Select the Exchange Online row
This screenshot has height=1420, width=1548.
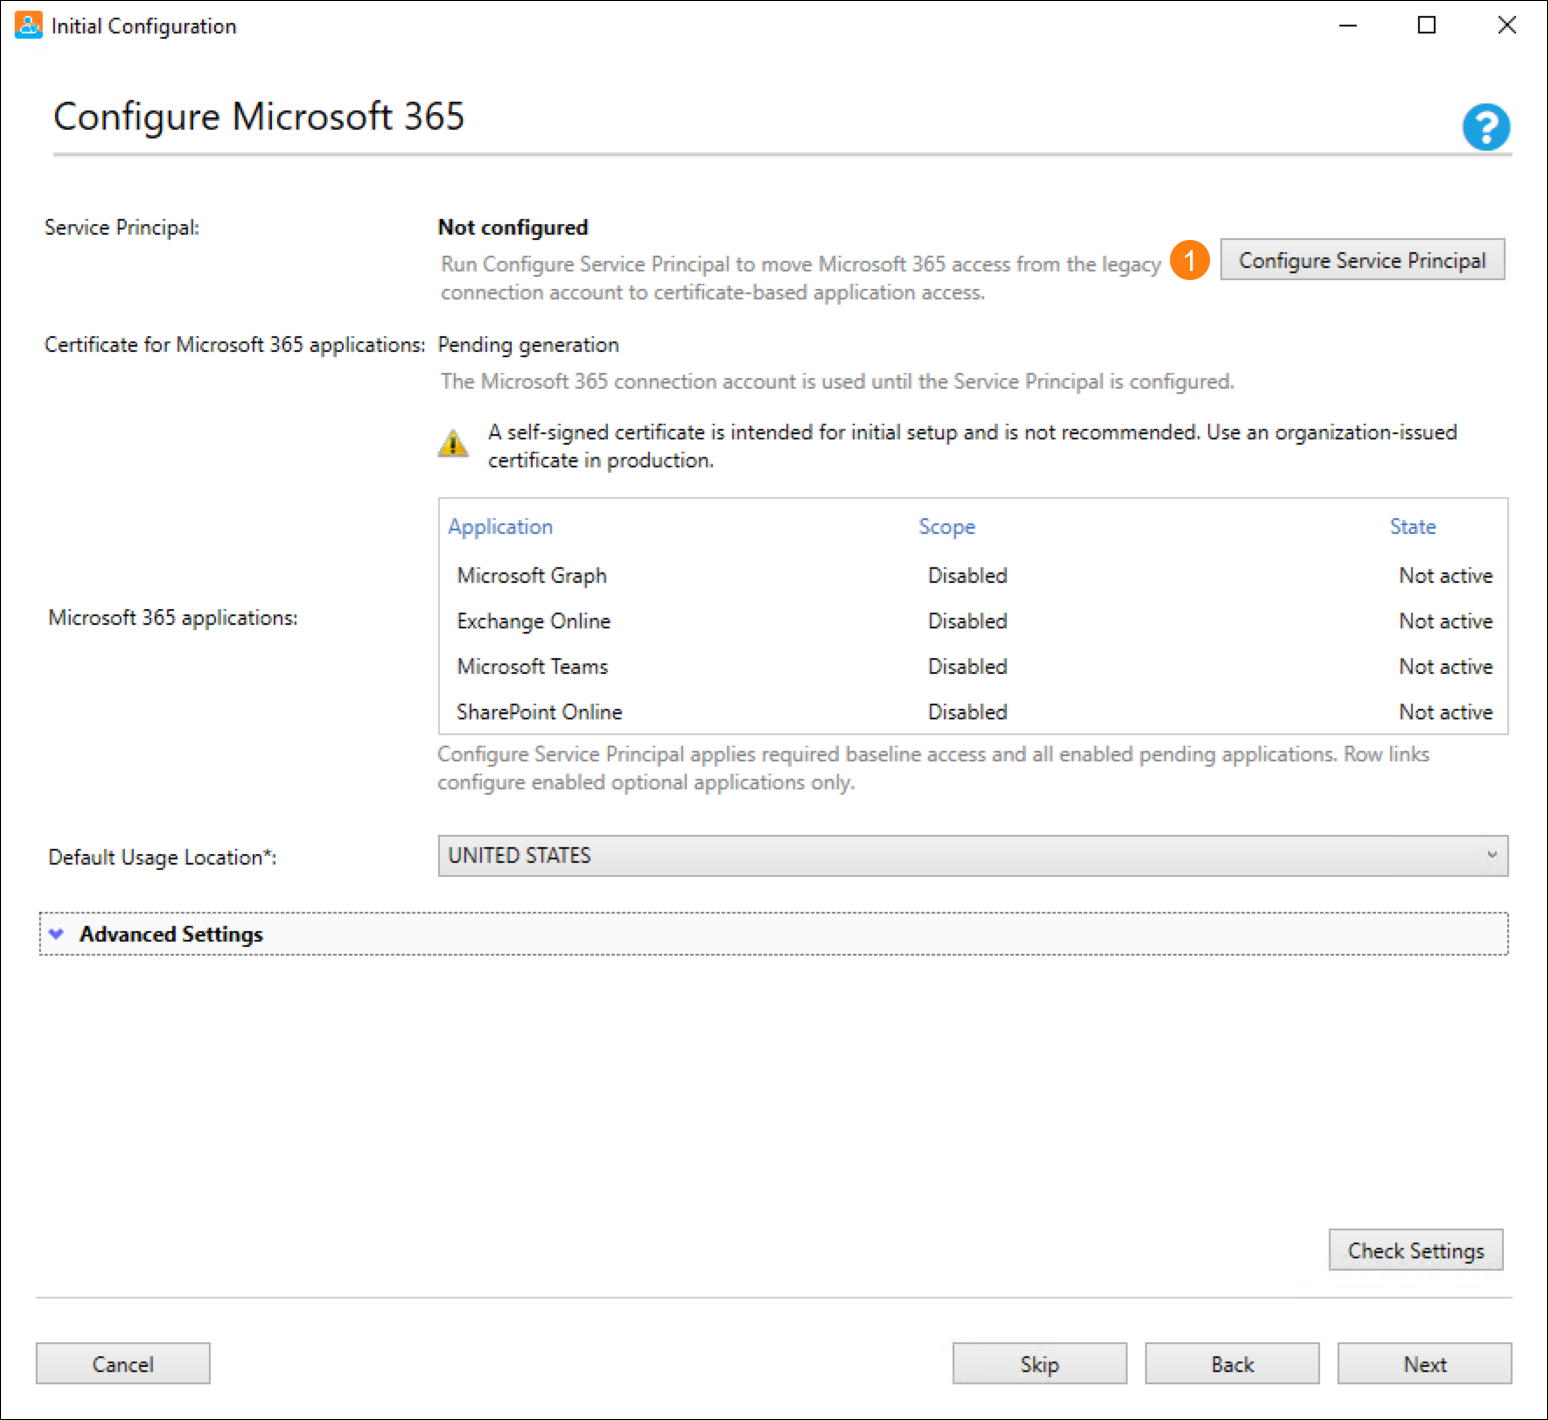coord(973,621)
